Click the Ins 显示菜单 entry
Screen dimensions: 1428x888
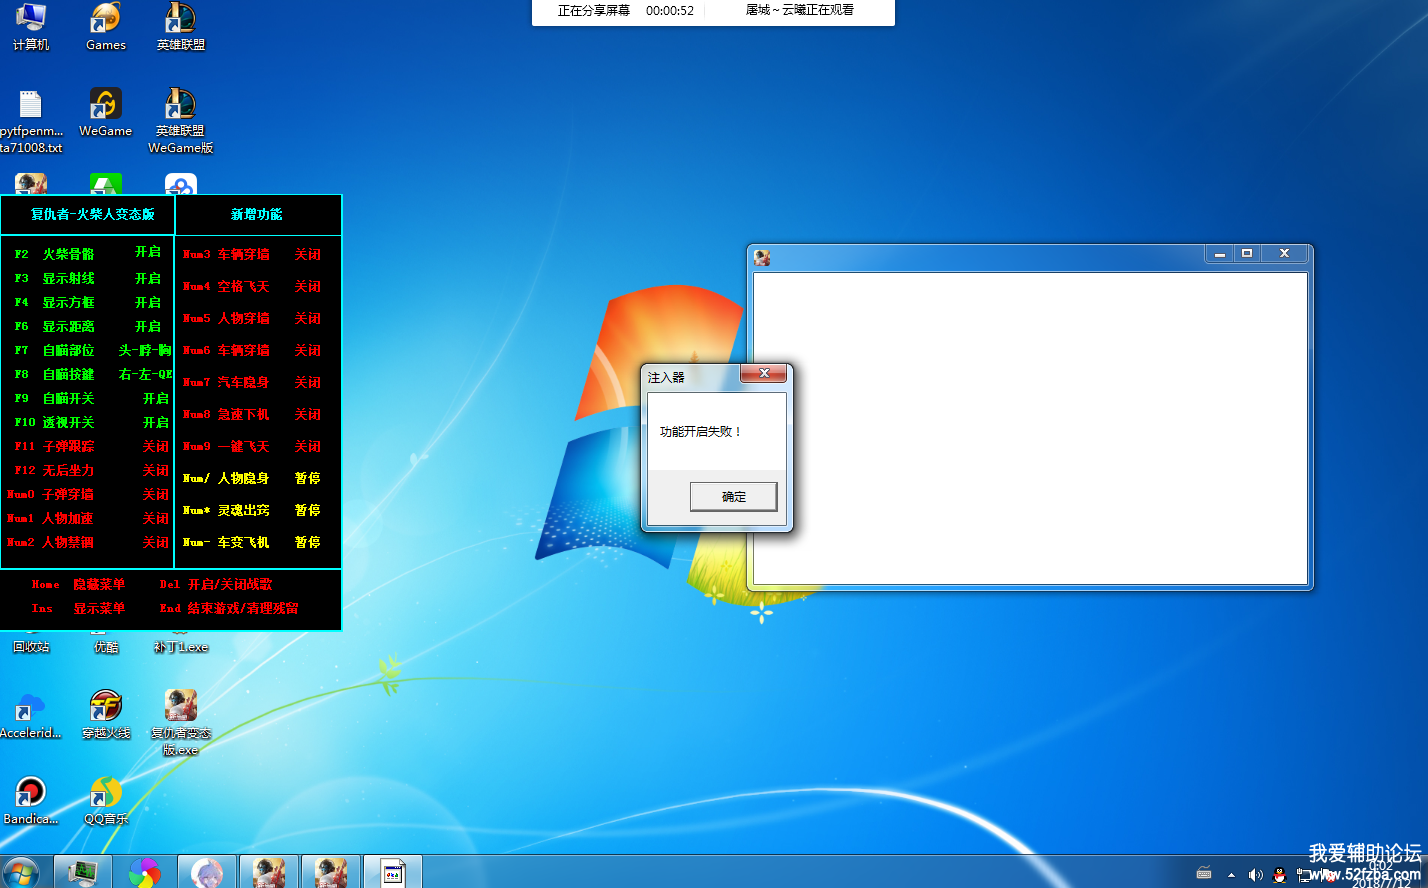pyautogui.click(x=78, y=608)
